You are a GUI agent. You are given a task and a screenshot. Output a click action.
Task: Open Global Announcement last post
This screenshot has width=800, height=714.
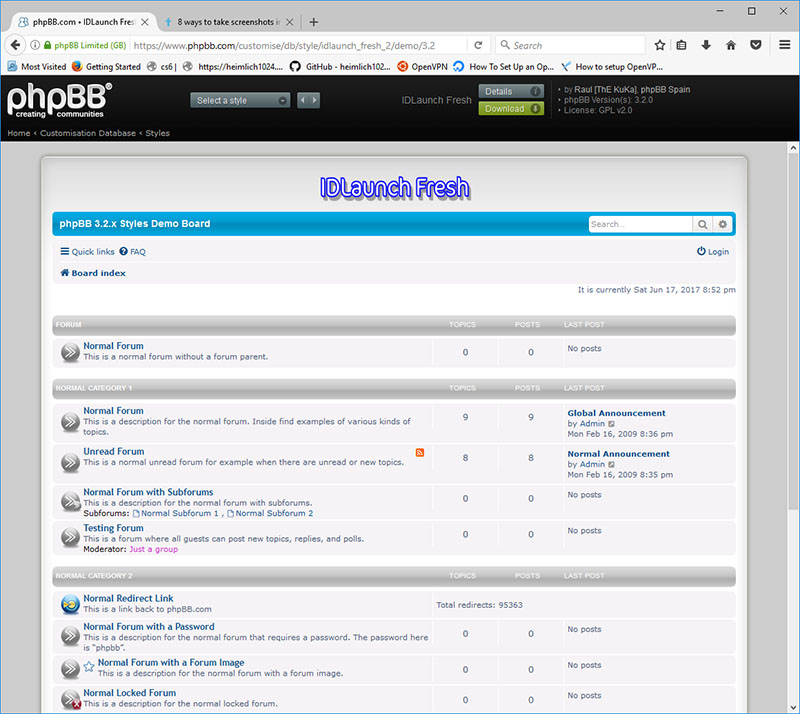(616, 413)
